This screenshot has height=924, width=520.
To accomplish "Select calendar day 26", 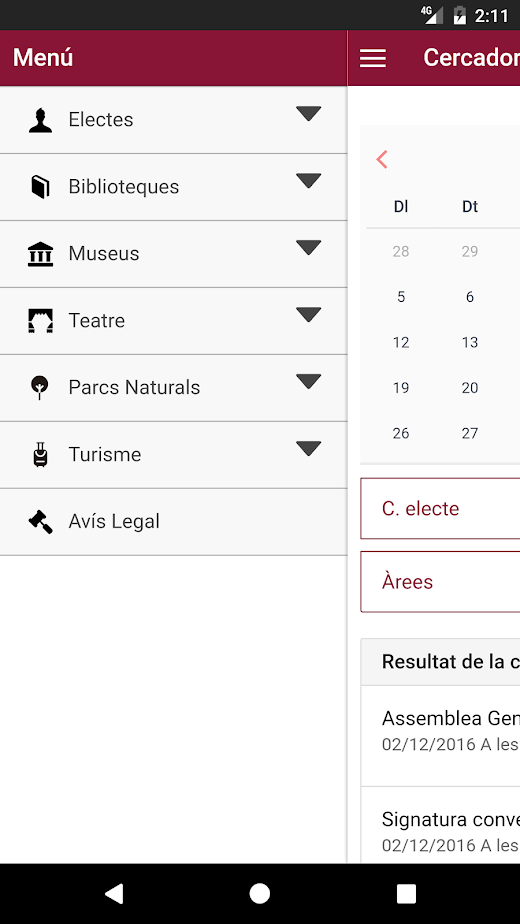I will tap(401, 434).
